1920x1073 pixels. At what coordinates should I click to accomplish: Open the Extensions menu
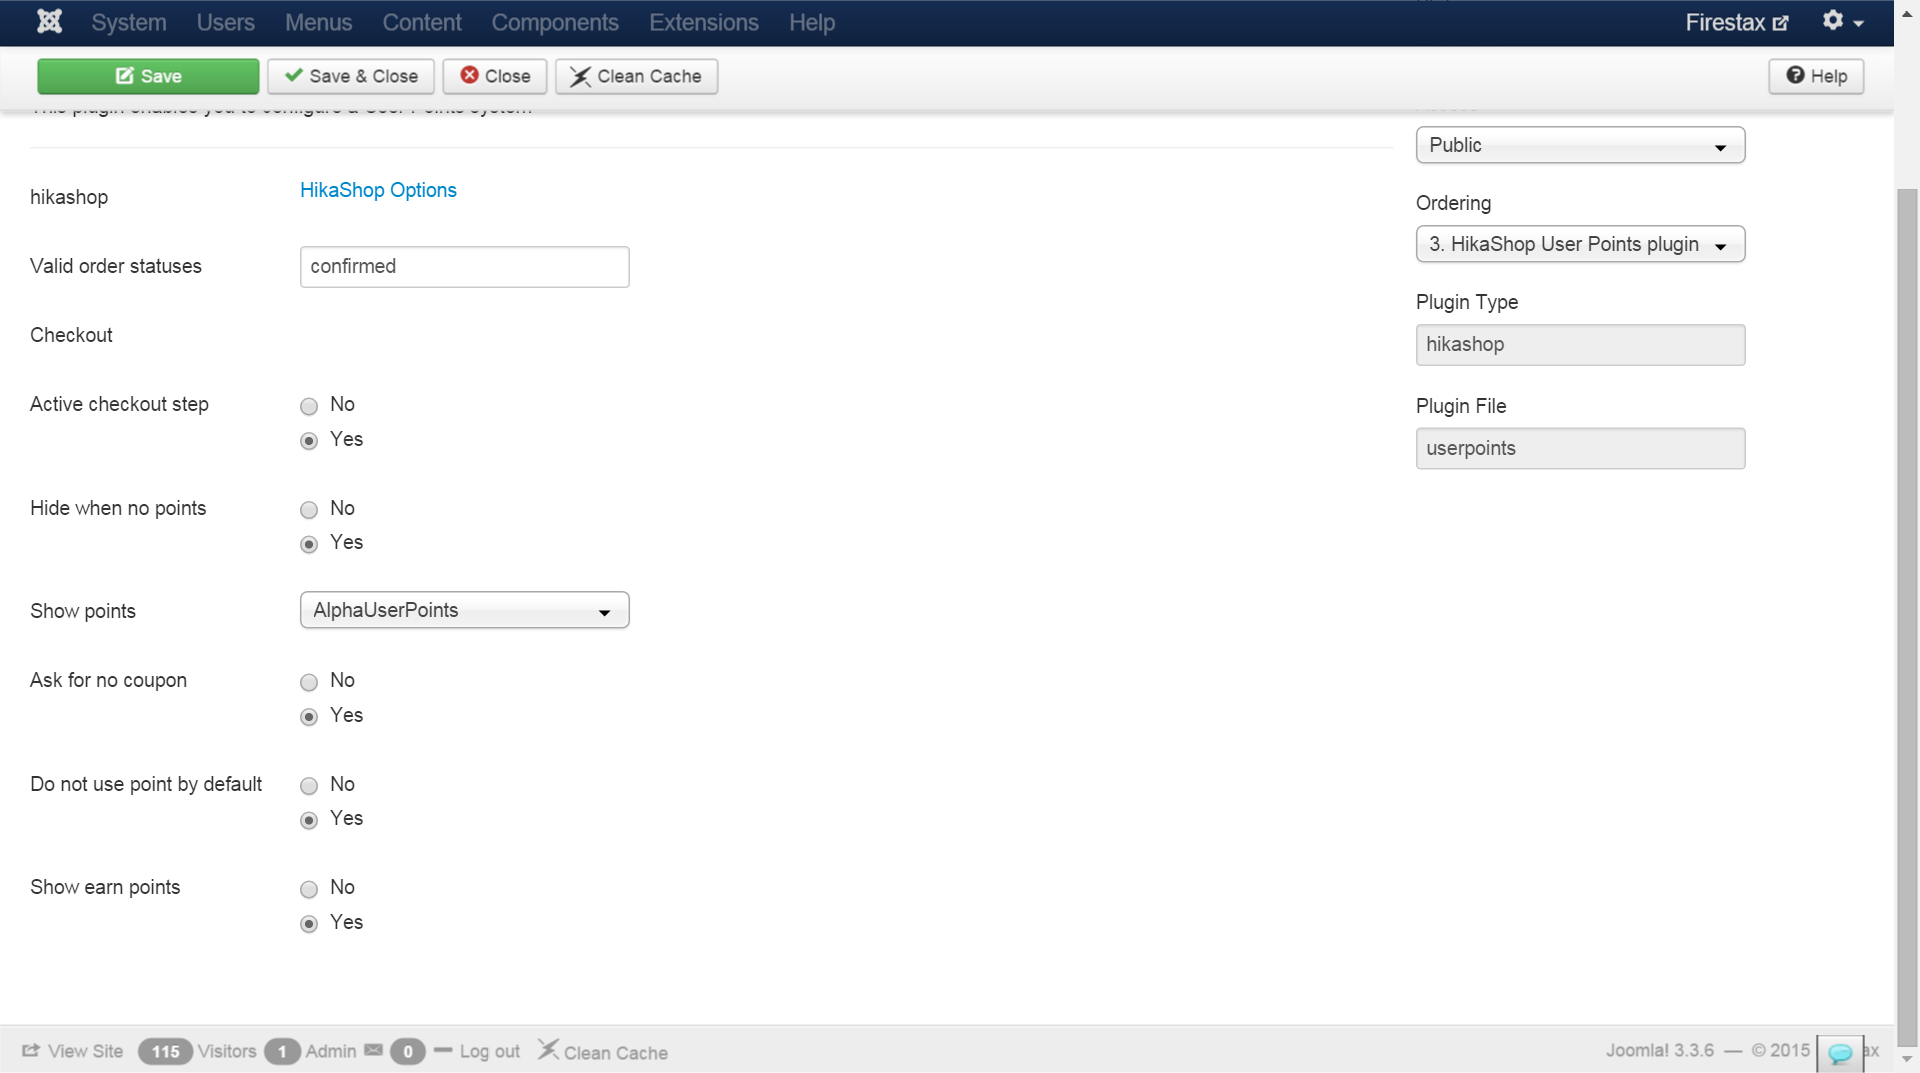click(704, 22)
